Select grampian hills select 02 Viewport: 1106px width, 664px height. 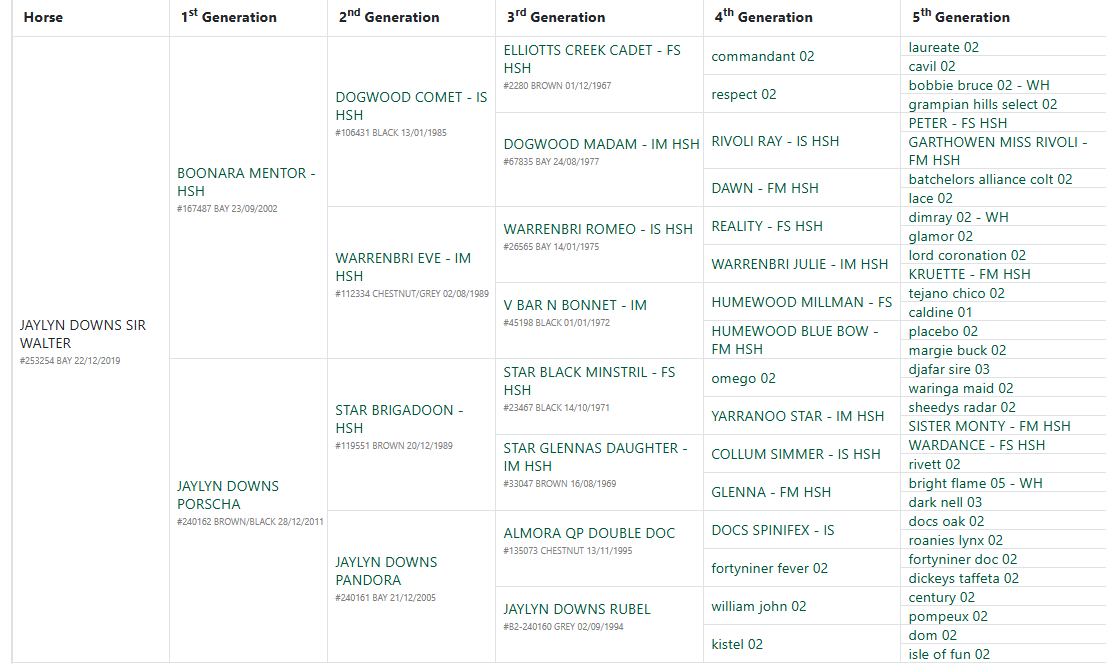tap(983, 104)
